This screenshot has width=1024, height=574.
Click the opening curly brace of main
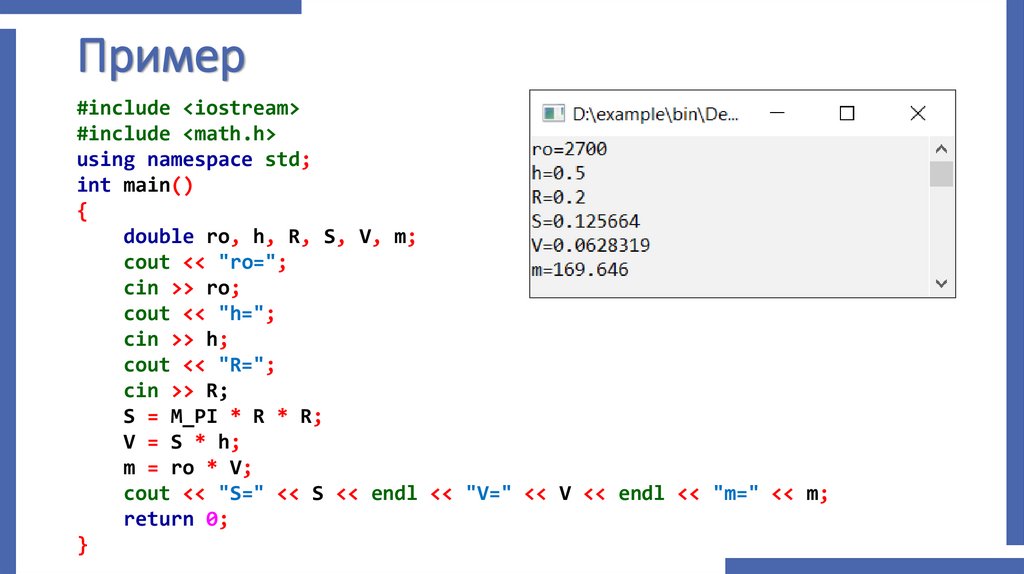(82, 212)
